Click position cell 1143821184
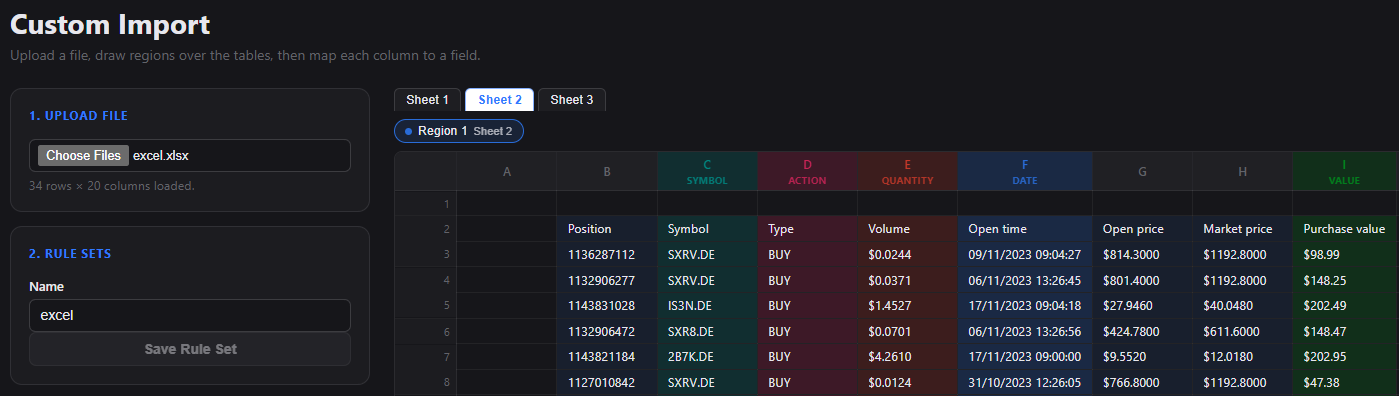1399x396 pixels. (607, 356)
